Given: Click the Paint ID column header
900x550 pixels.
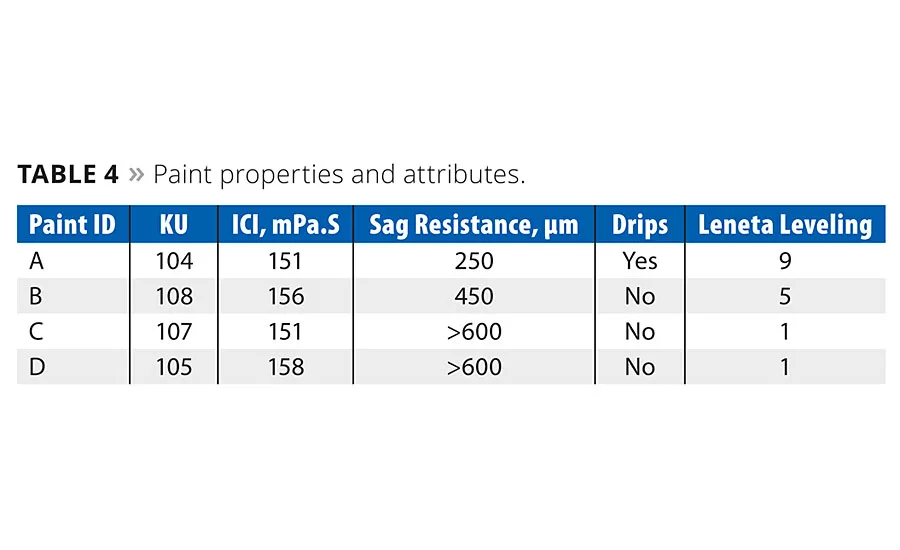Looking at the screenshot, I should pyautogui.click(x=72, y=224).
